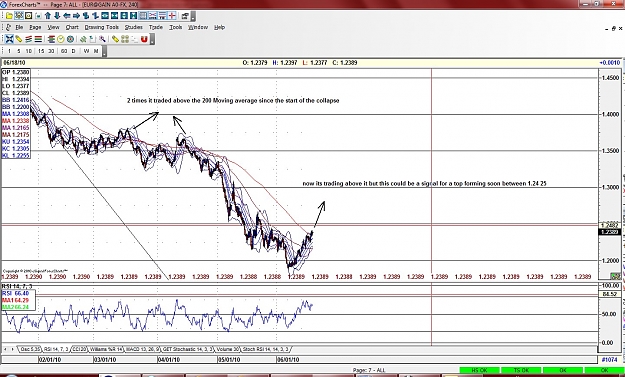Click the green arrows icon in drawing toolbar
Screen dimensions: 625x377
[83, 39]
